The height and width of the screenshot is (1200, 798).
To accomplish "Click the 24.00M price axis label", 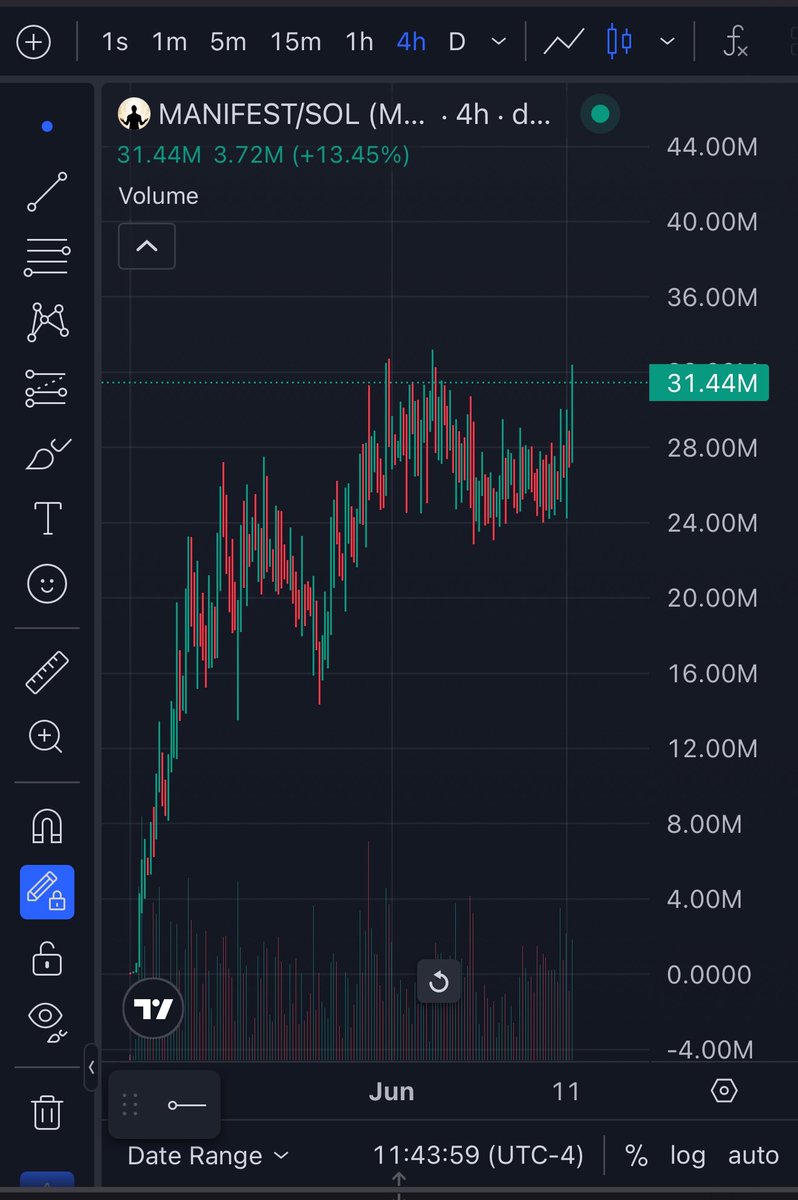I will pyautogui.click(x=712, y=522).
